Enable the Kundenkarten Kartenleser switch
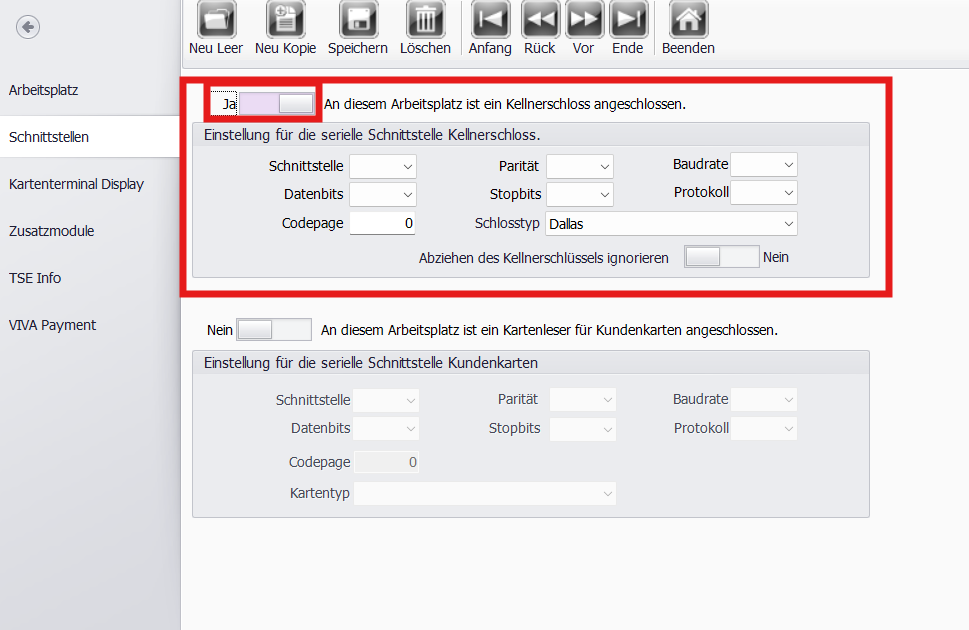The width and height of the screenshot is (969, 630). [274, 329]
